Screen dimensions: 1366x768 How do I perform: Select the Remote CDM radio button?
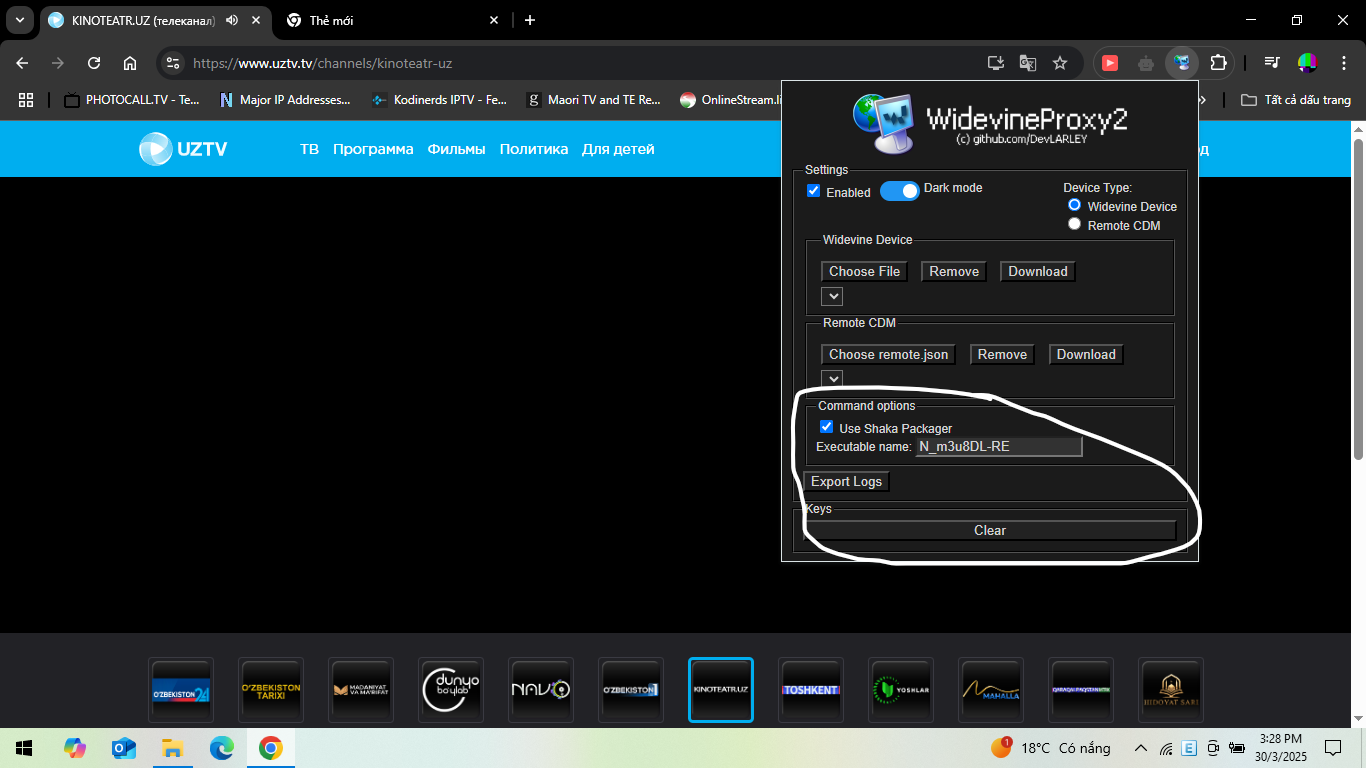(1075, 224)
